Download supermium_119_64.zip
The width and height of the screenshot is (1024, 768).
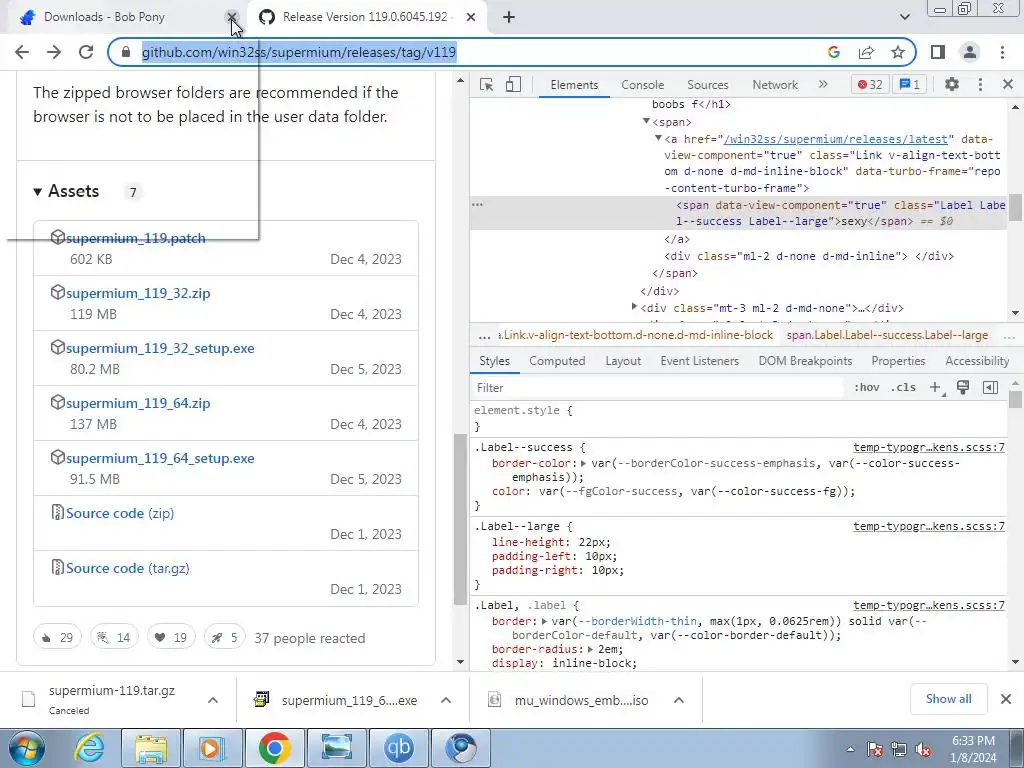pos(138,403)
